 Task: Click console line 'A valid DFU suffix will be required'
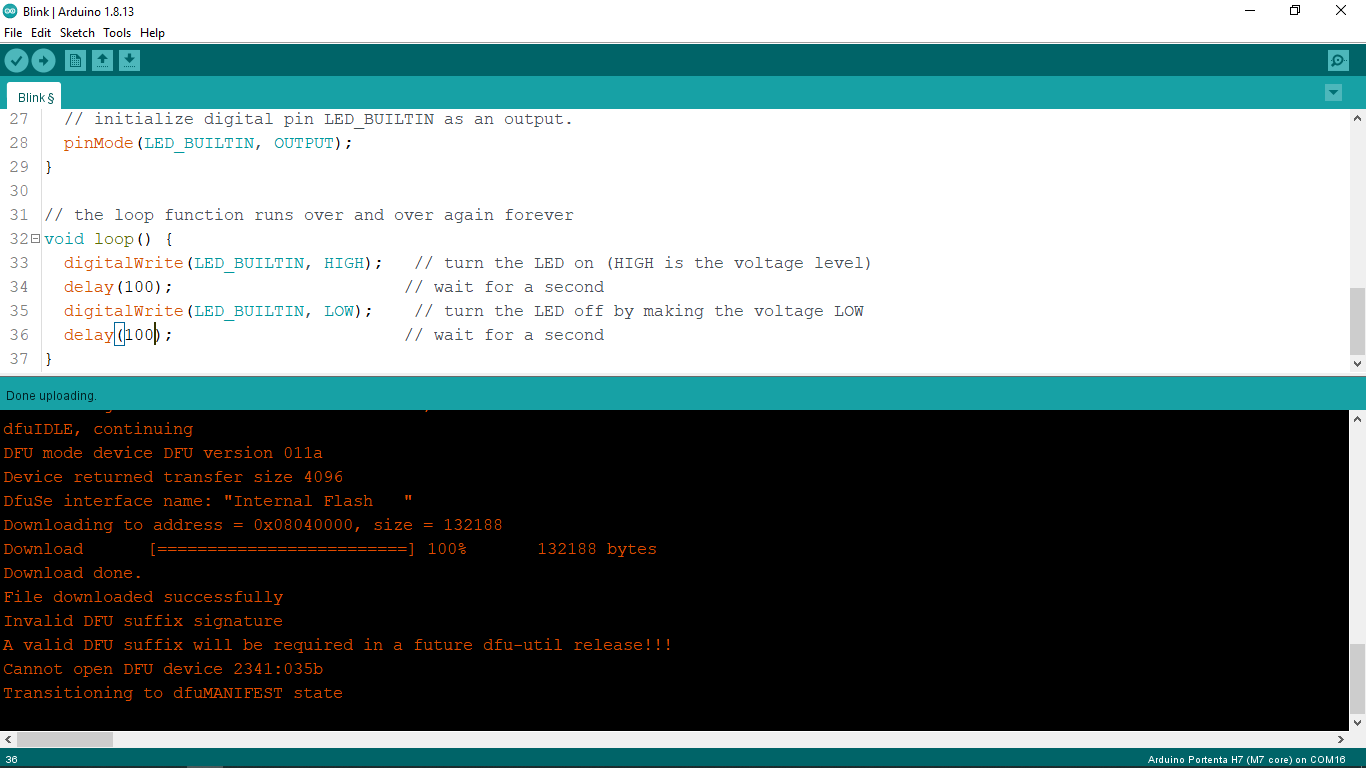[x=338, y=645]
